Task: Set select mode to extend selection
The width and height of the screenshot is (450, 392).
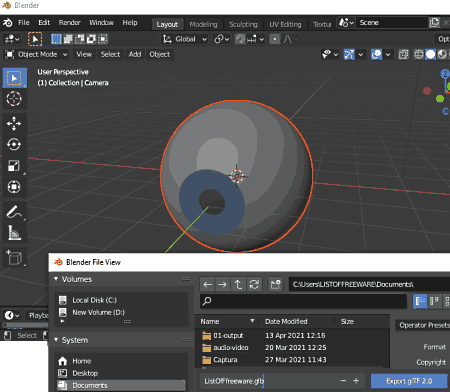Action: click(x=68, y=39)
